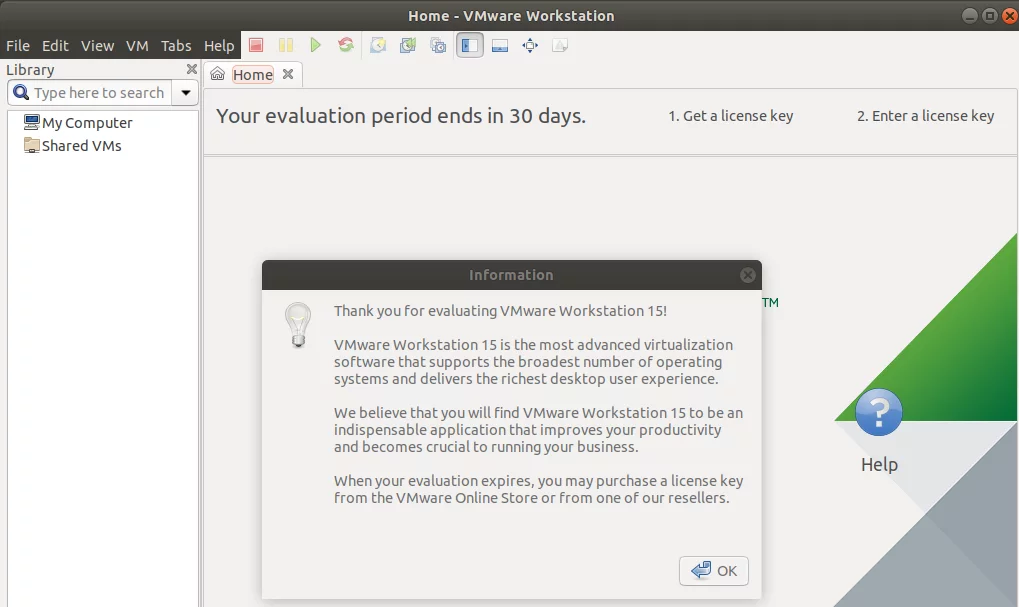Toggle the Library sidebar view button
This screenshot has height=607, width=1019.
[x=470, y=45]
